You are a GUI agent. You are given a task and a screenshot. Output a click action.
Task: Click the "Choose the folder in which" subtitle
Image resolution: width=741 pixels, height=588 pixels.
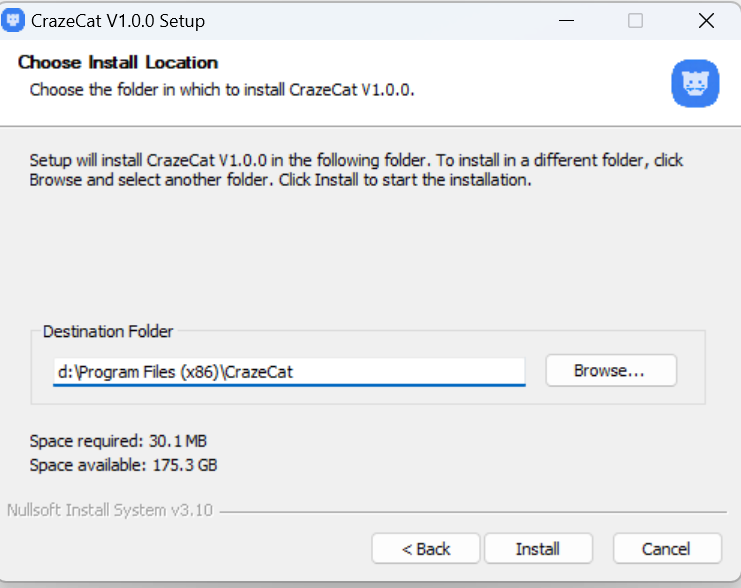222,89
